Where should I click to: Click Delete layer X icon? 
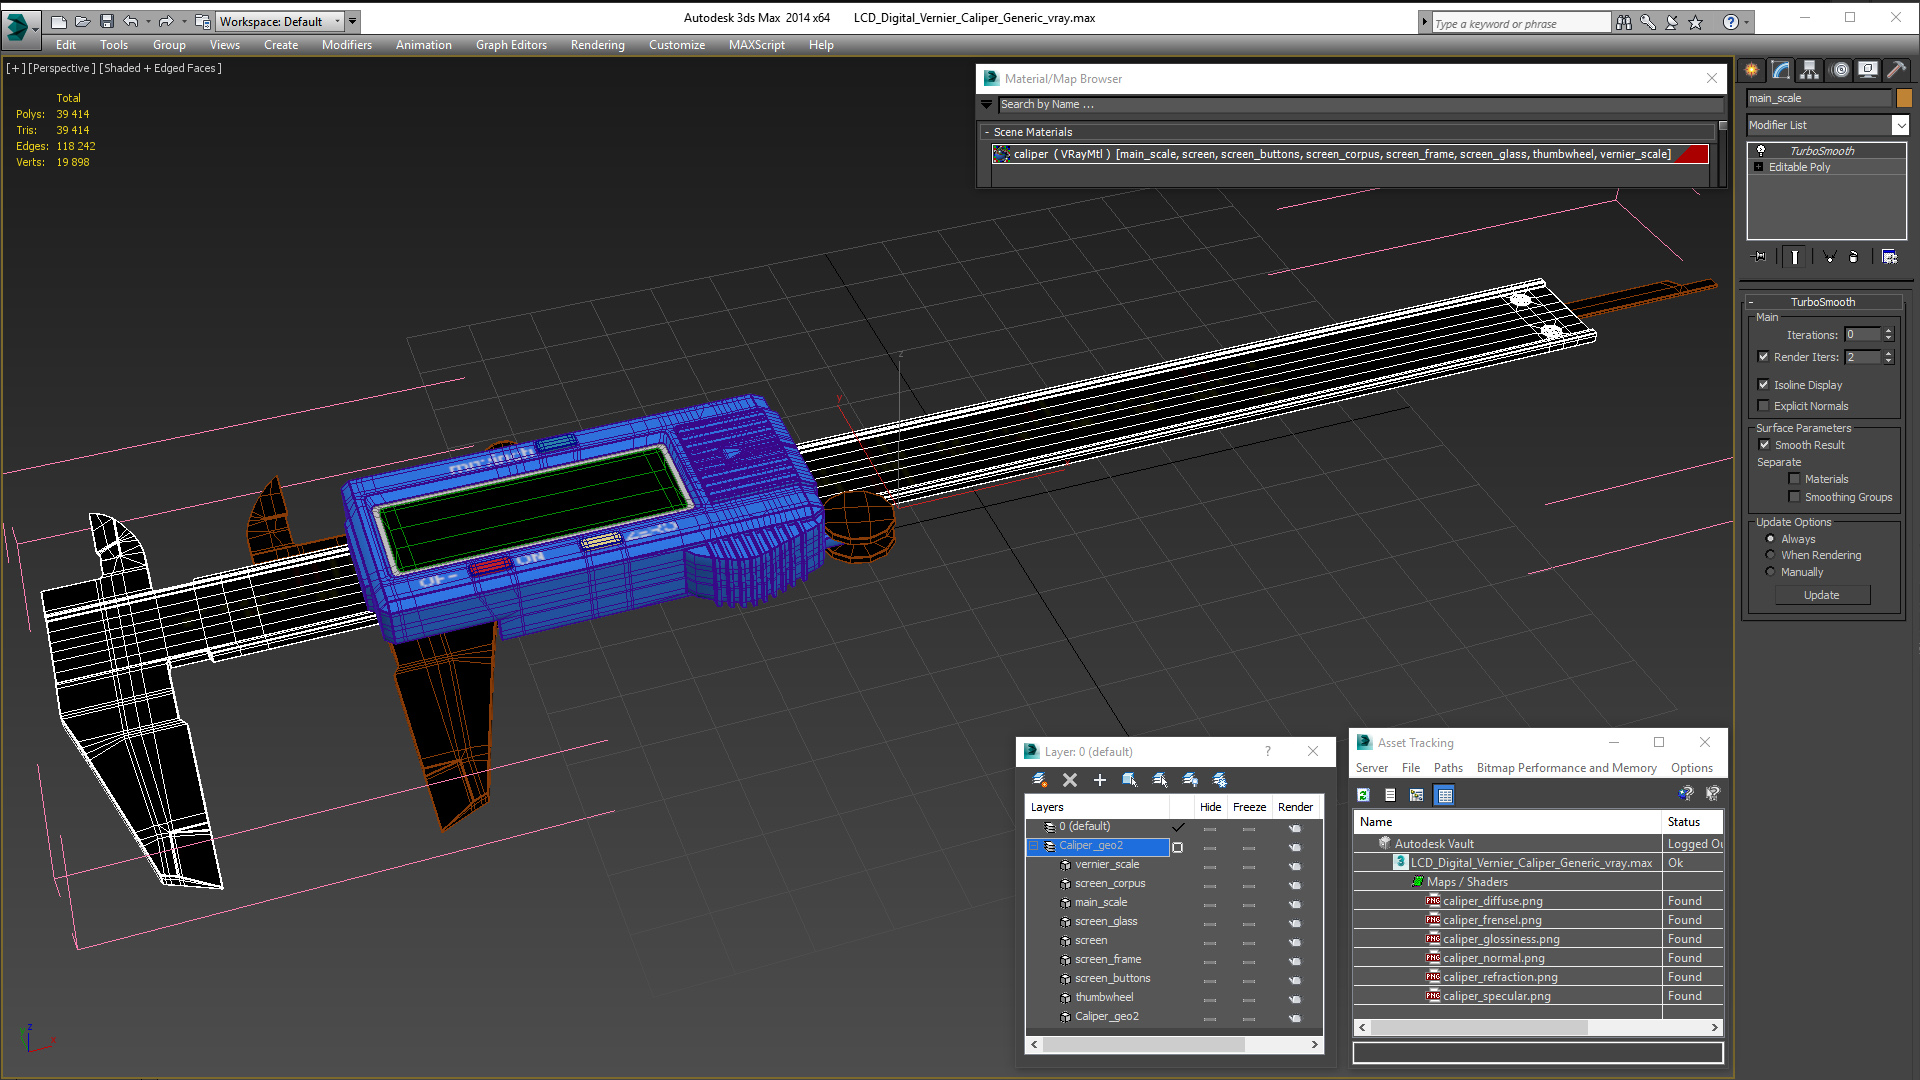(1069, 780)
